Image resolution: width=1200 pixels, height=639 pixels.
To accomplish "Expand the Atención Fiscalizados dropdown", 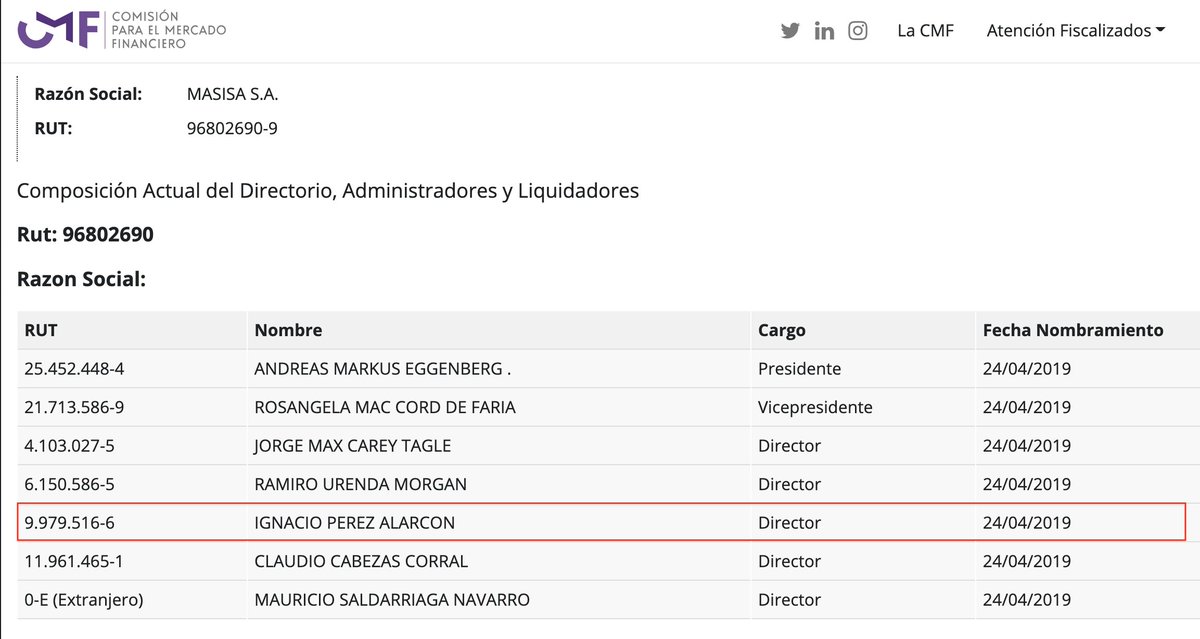I will [1076, 30].
